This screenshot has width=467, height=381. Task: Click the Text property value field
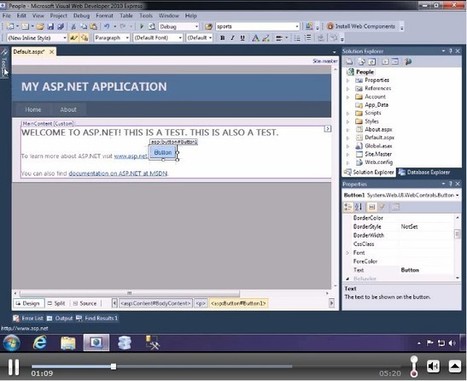(x=427, y=270)
